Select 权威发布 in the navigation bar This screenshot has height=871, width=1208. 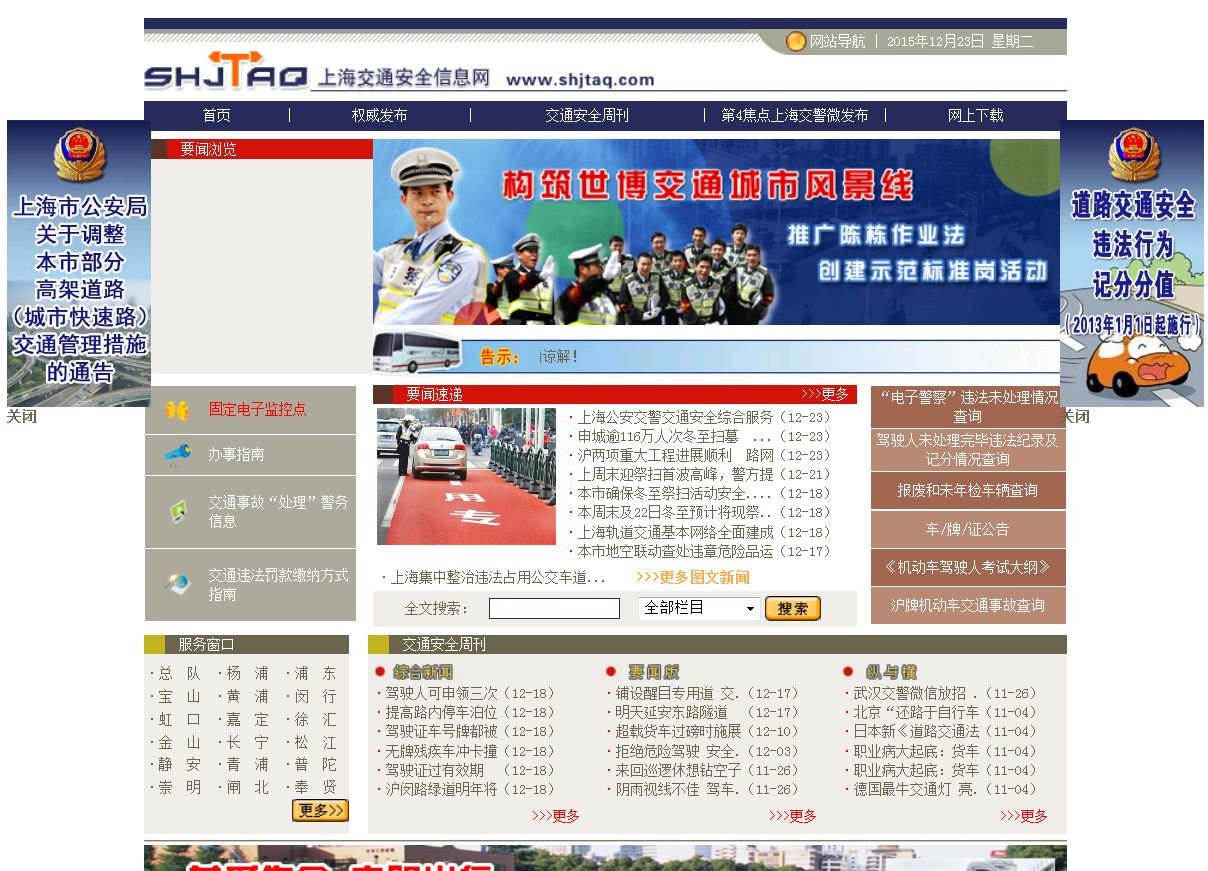377,115
